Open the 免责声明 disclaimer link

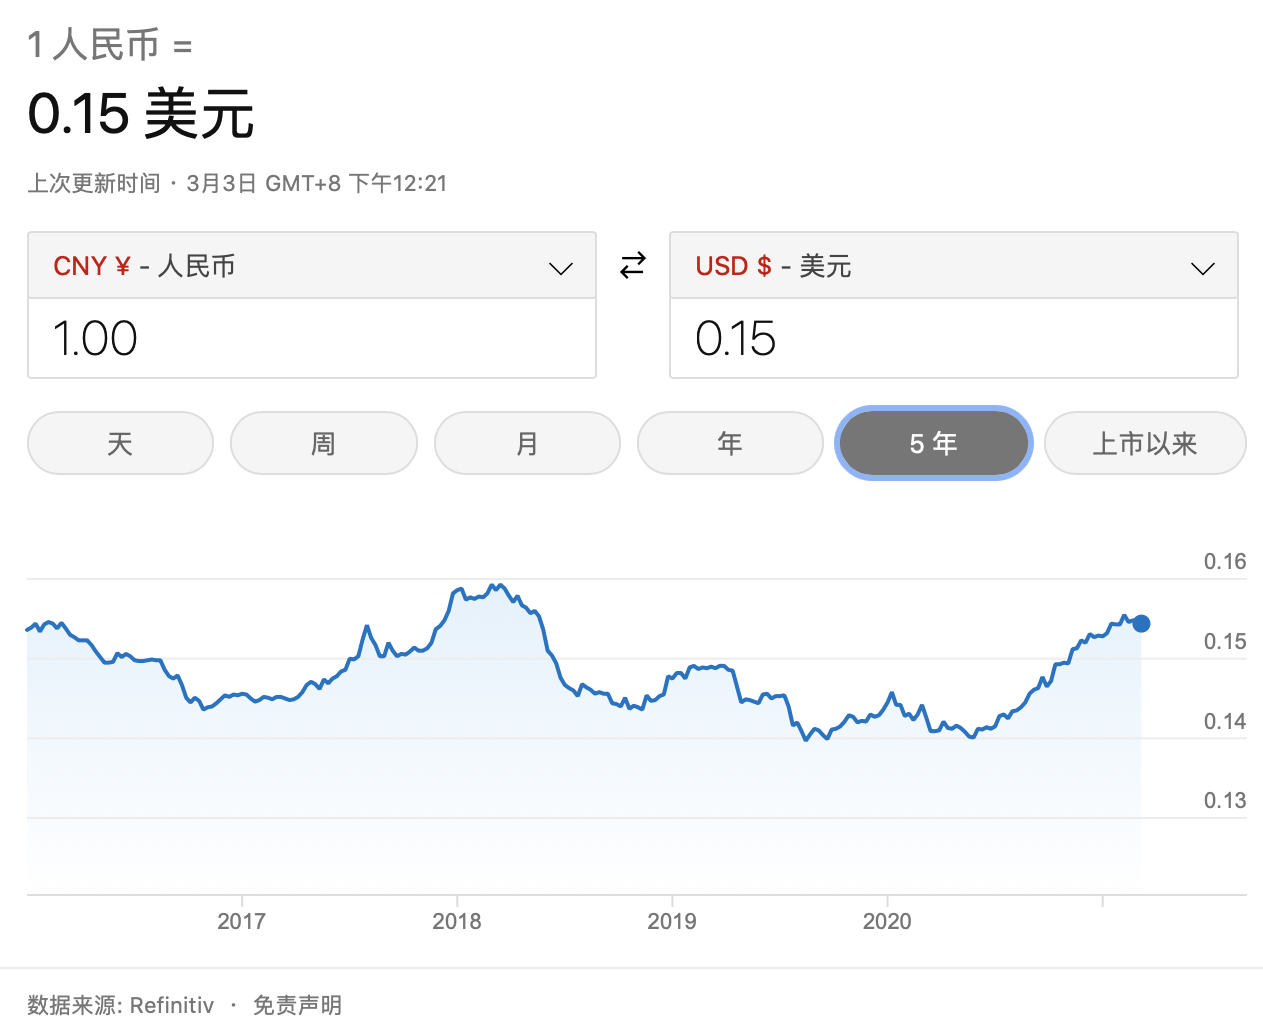tap(297, 1005)
